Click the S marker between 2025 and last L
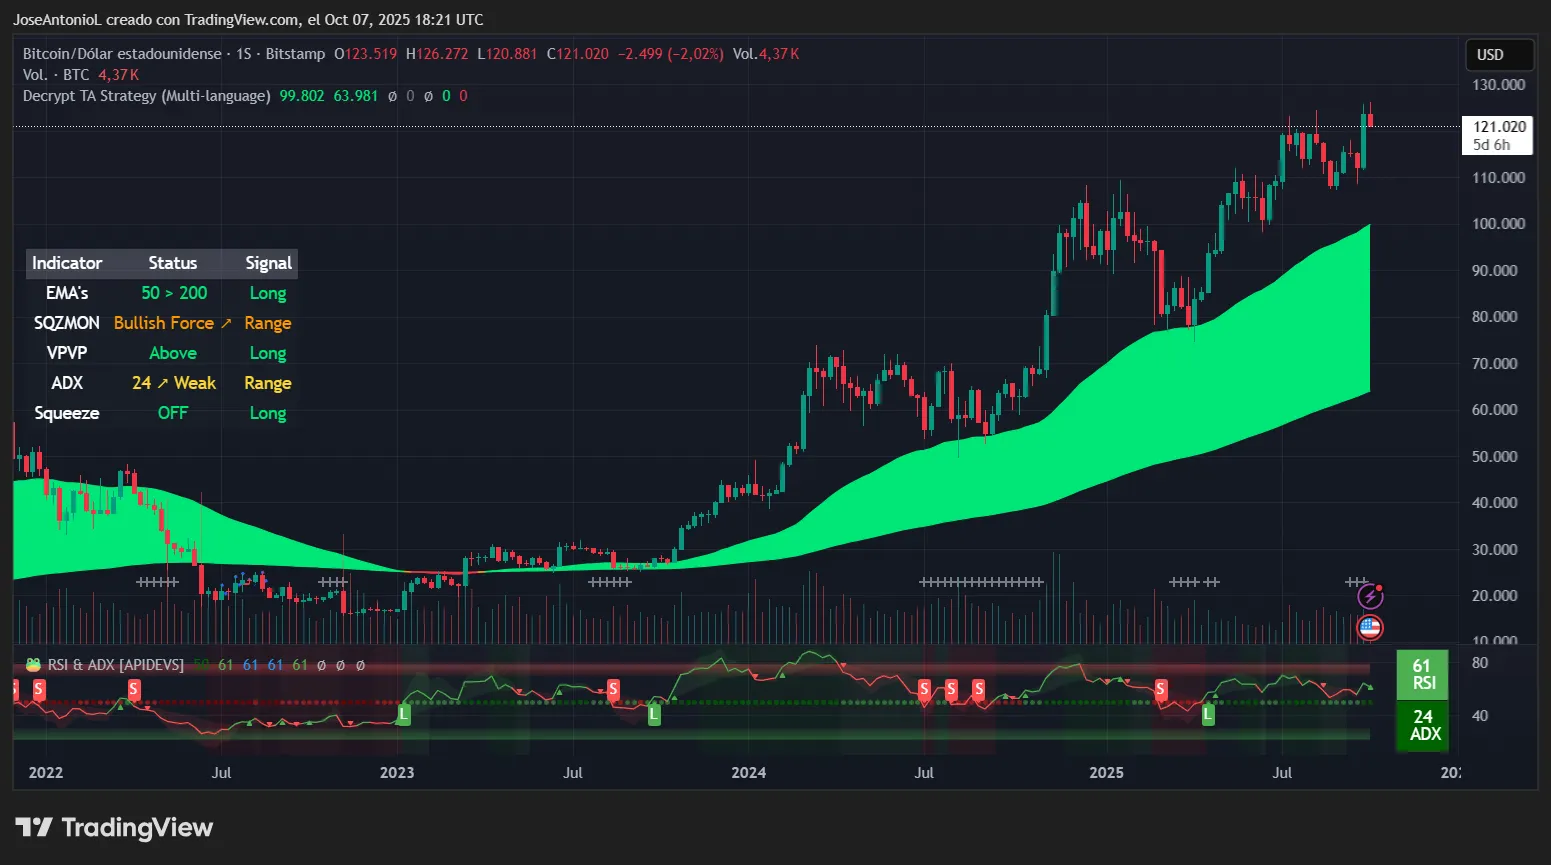The height and width of the screenshot is (865, 1551). [1160, 689]
